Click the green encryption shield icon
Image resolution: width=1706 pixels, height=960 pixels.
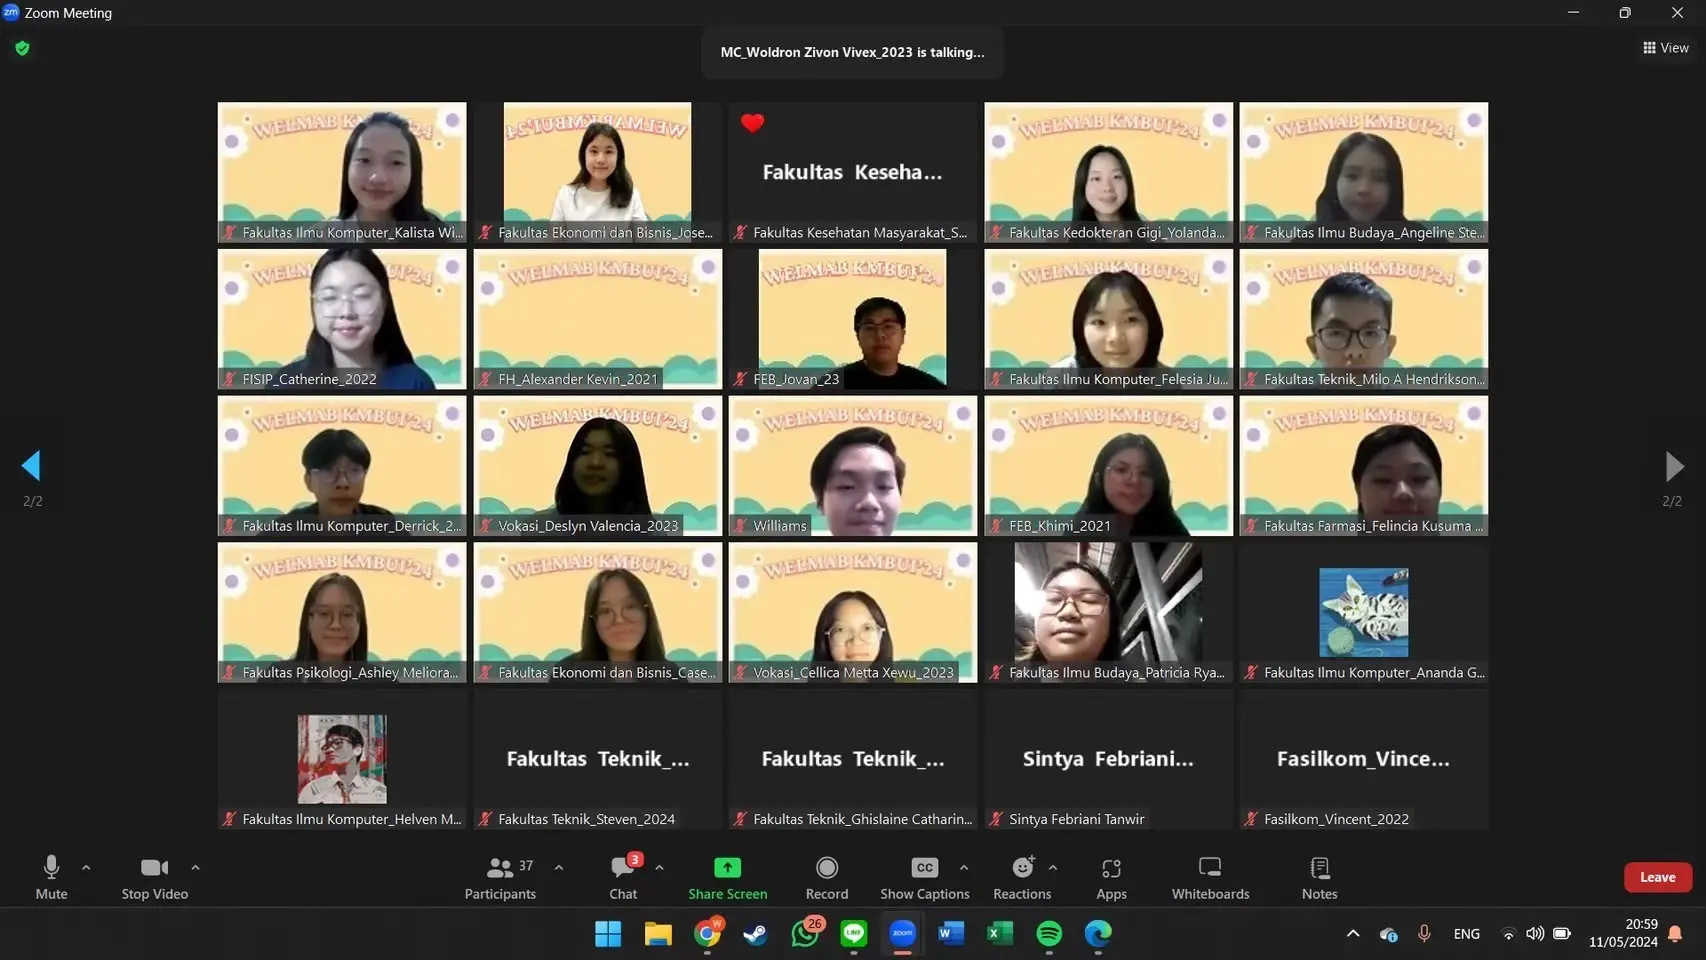tap(22, 48)
